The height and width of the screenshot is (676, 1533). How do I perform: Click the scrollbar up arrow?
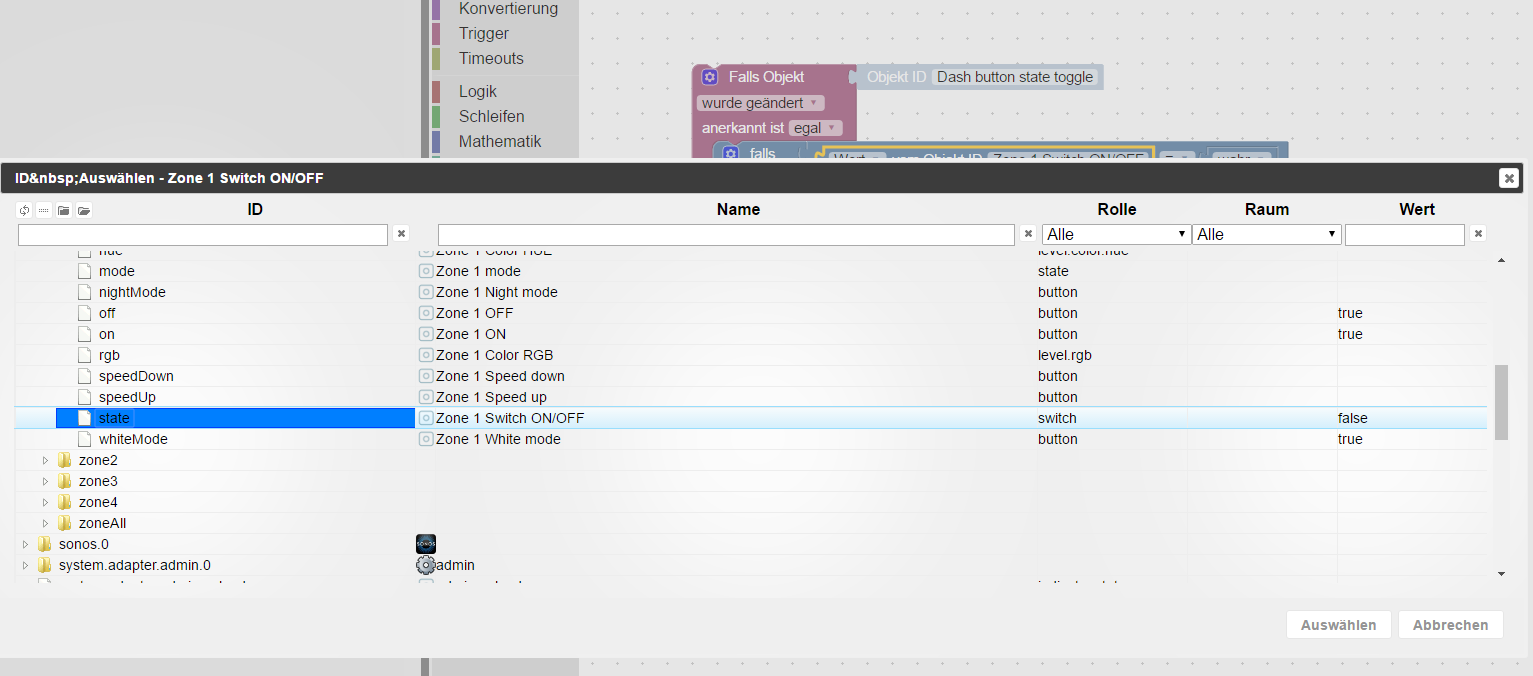tap(1501, 261)
